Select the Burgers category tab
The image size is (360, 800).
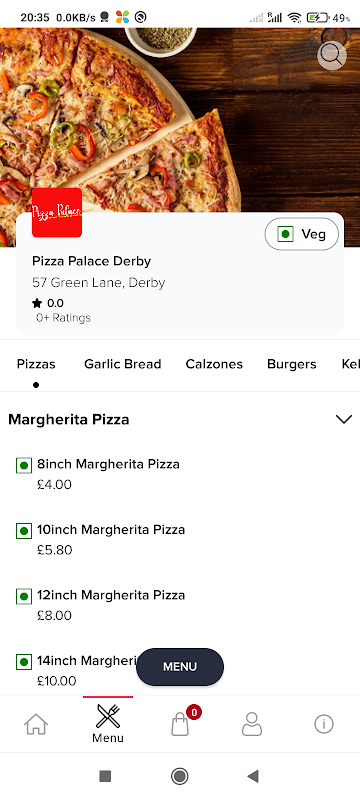tap(292, 364)
